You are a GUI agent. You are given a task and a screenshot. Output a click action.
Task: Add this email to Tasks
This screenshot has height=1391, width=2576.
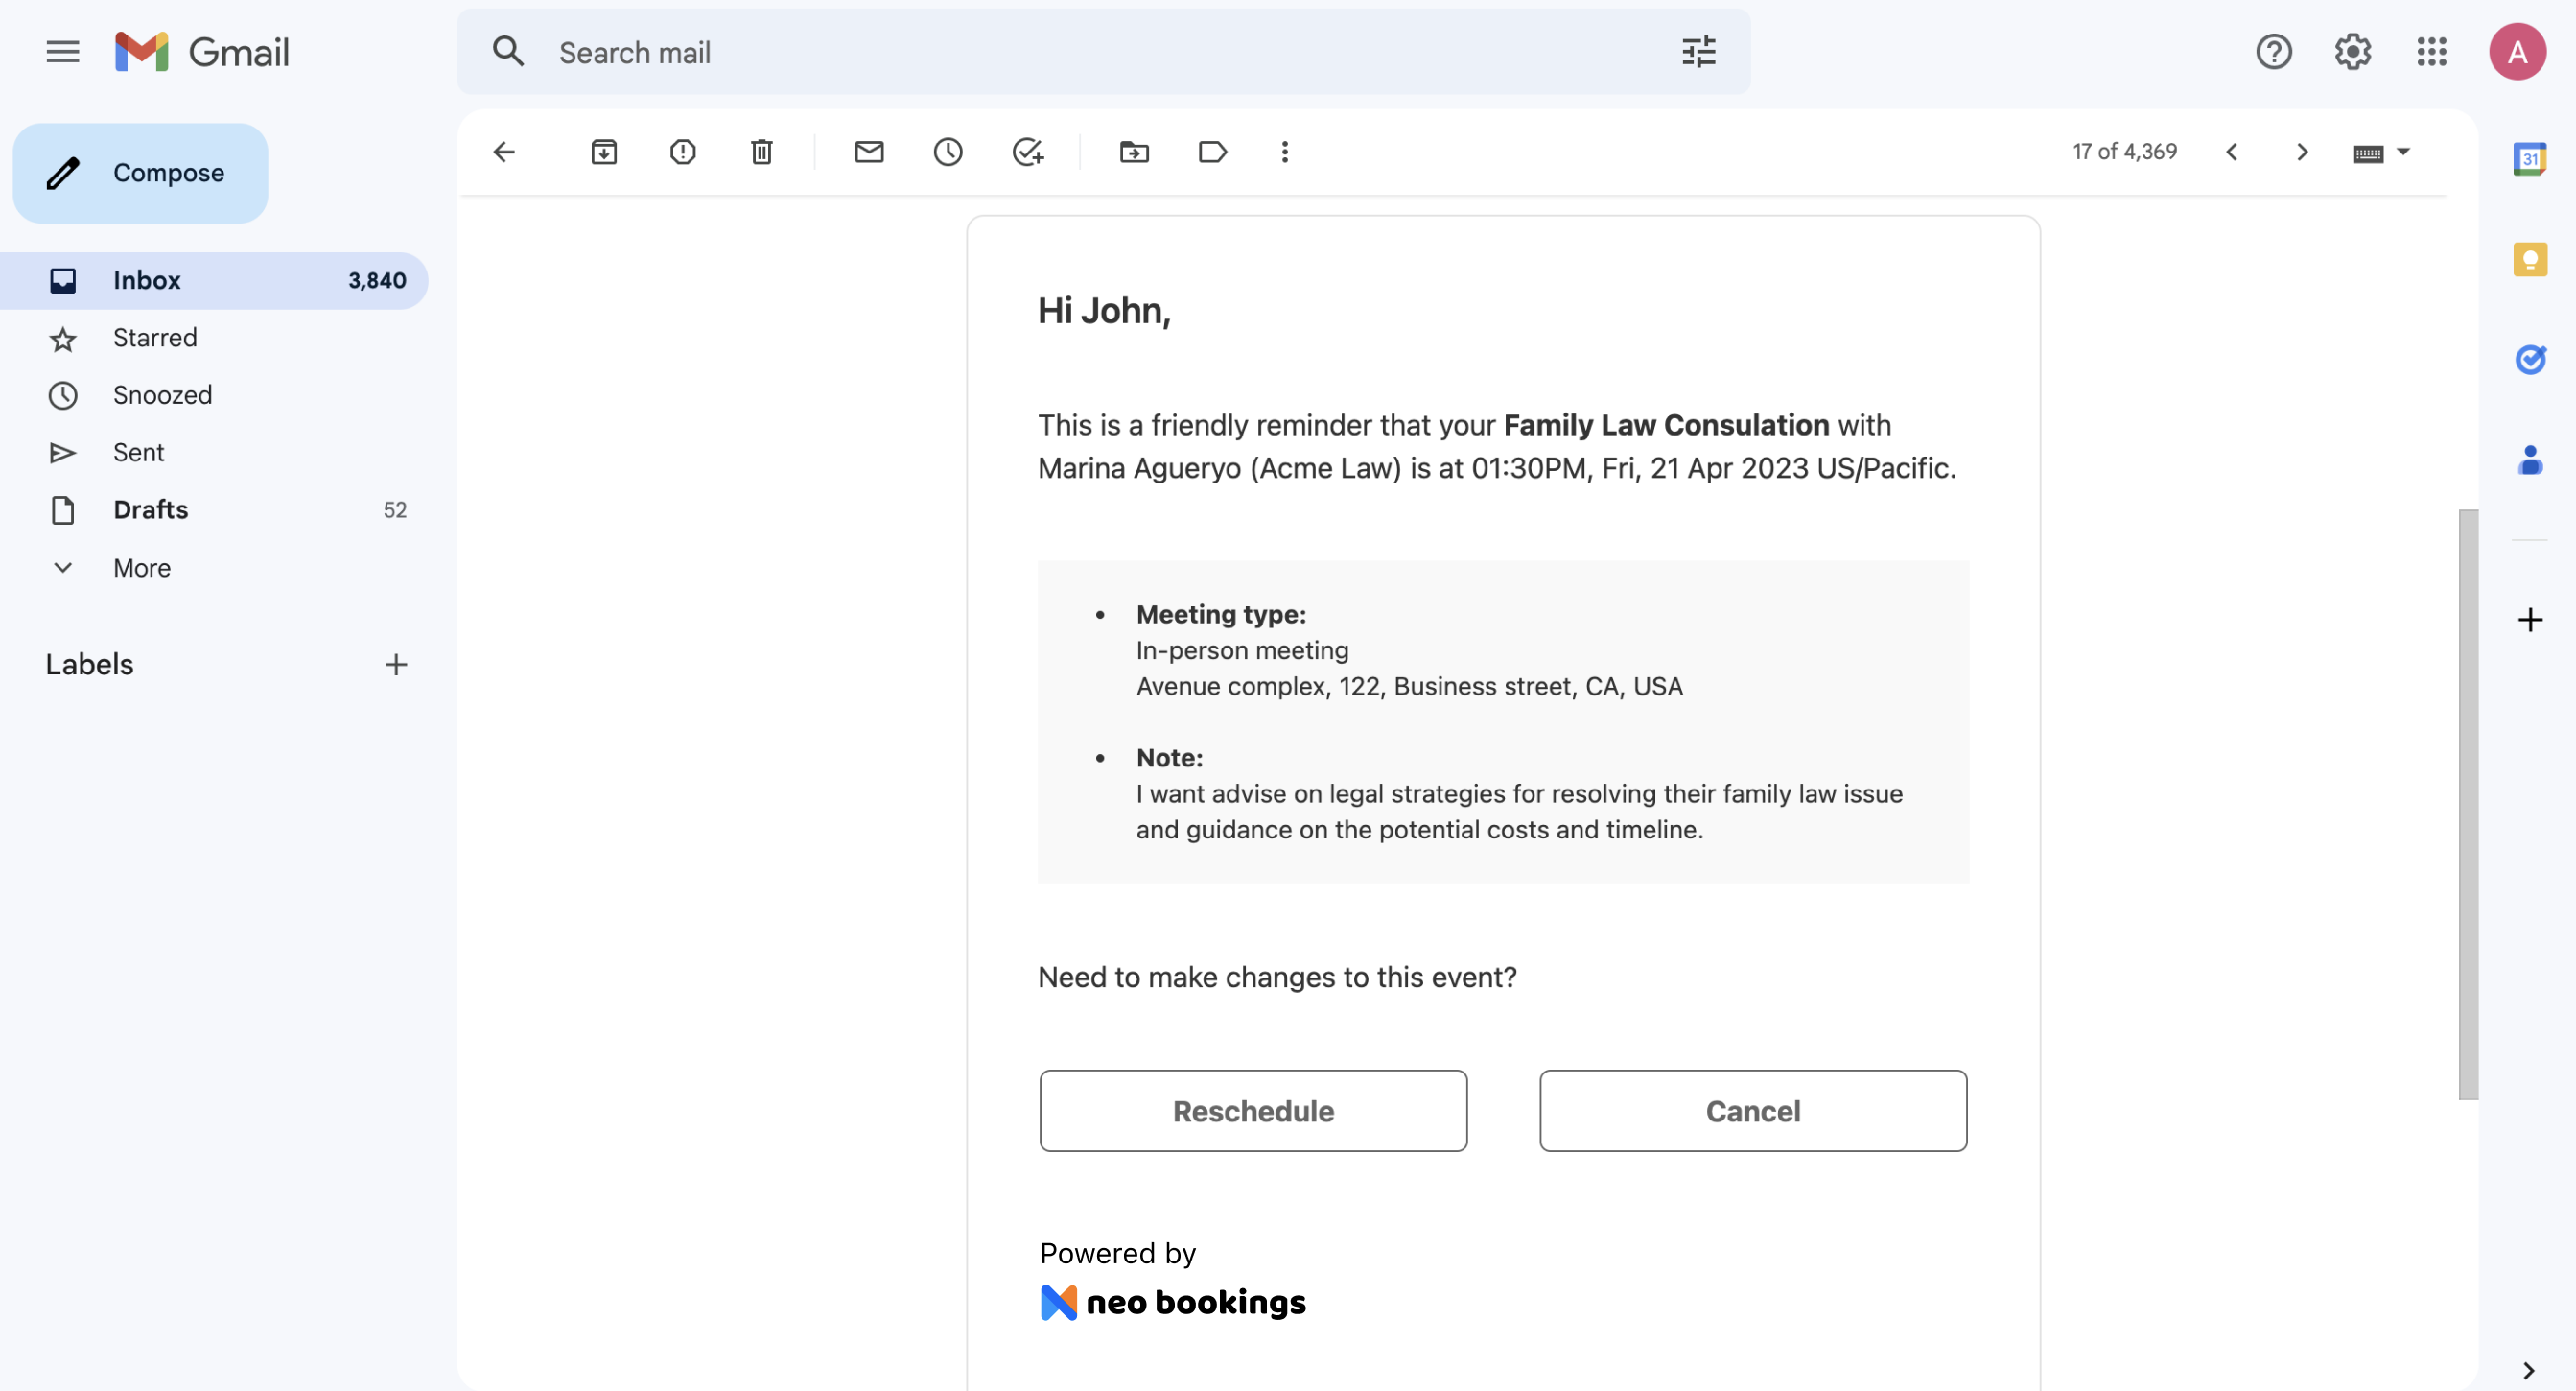1028,152
